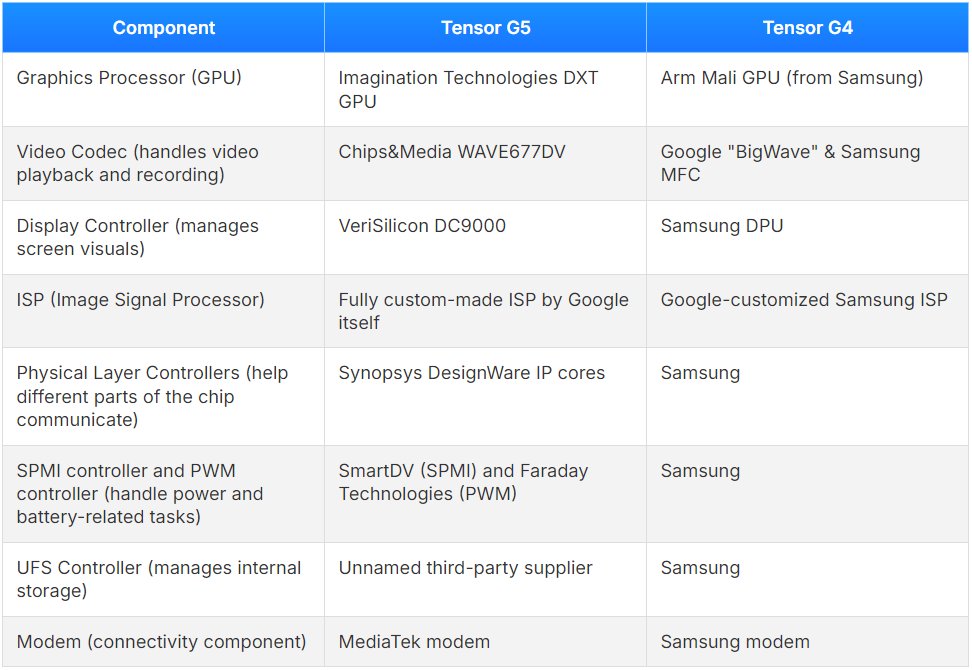Click the ISP (Image Signal Processor) cell
Image resolution: width=972 pixels, height=670 pixels.
pyautogui.click(x=140, y=300)
